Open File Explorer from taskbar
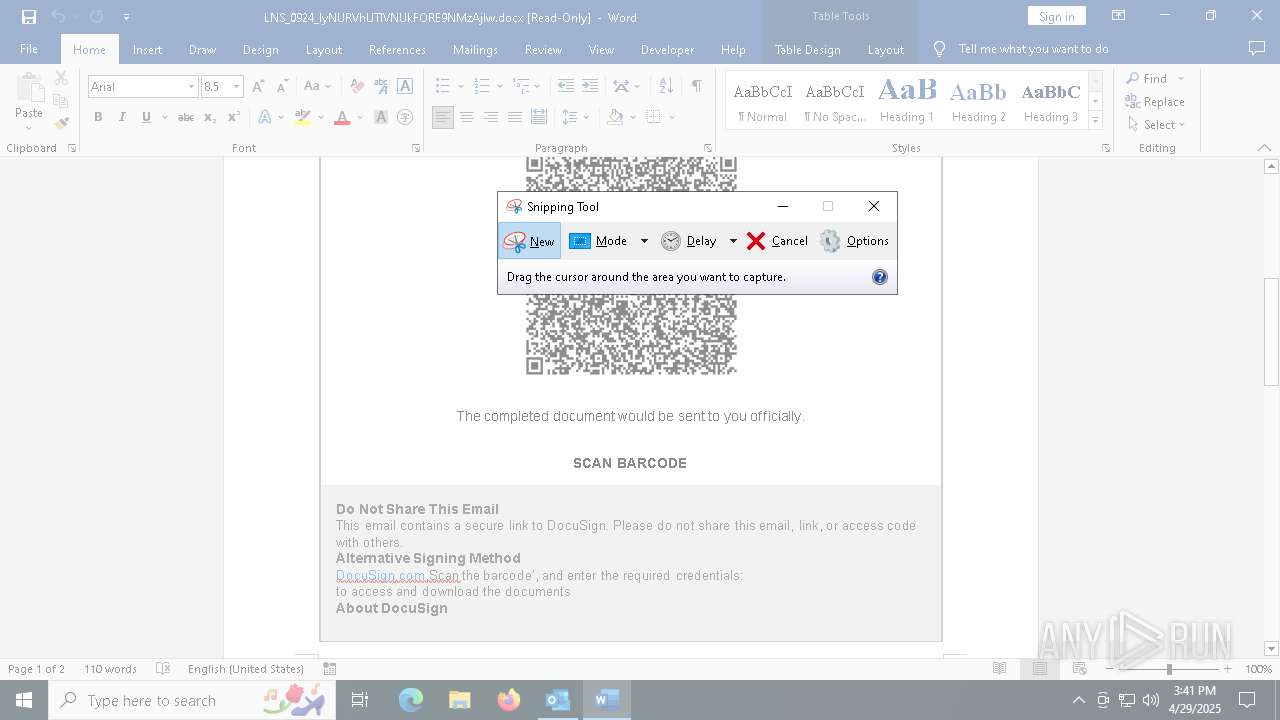The width and height of the screenshot is (1280, 720). point(460,700)
